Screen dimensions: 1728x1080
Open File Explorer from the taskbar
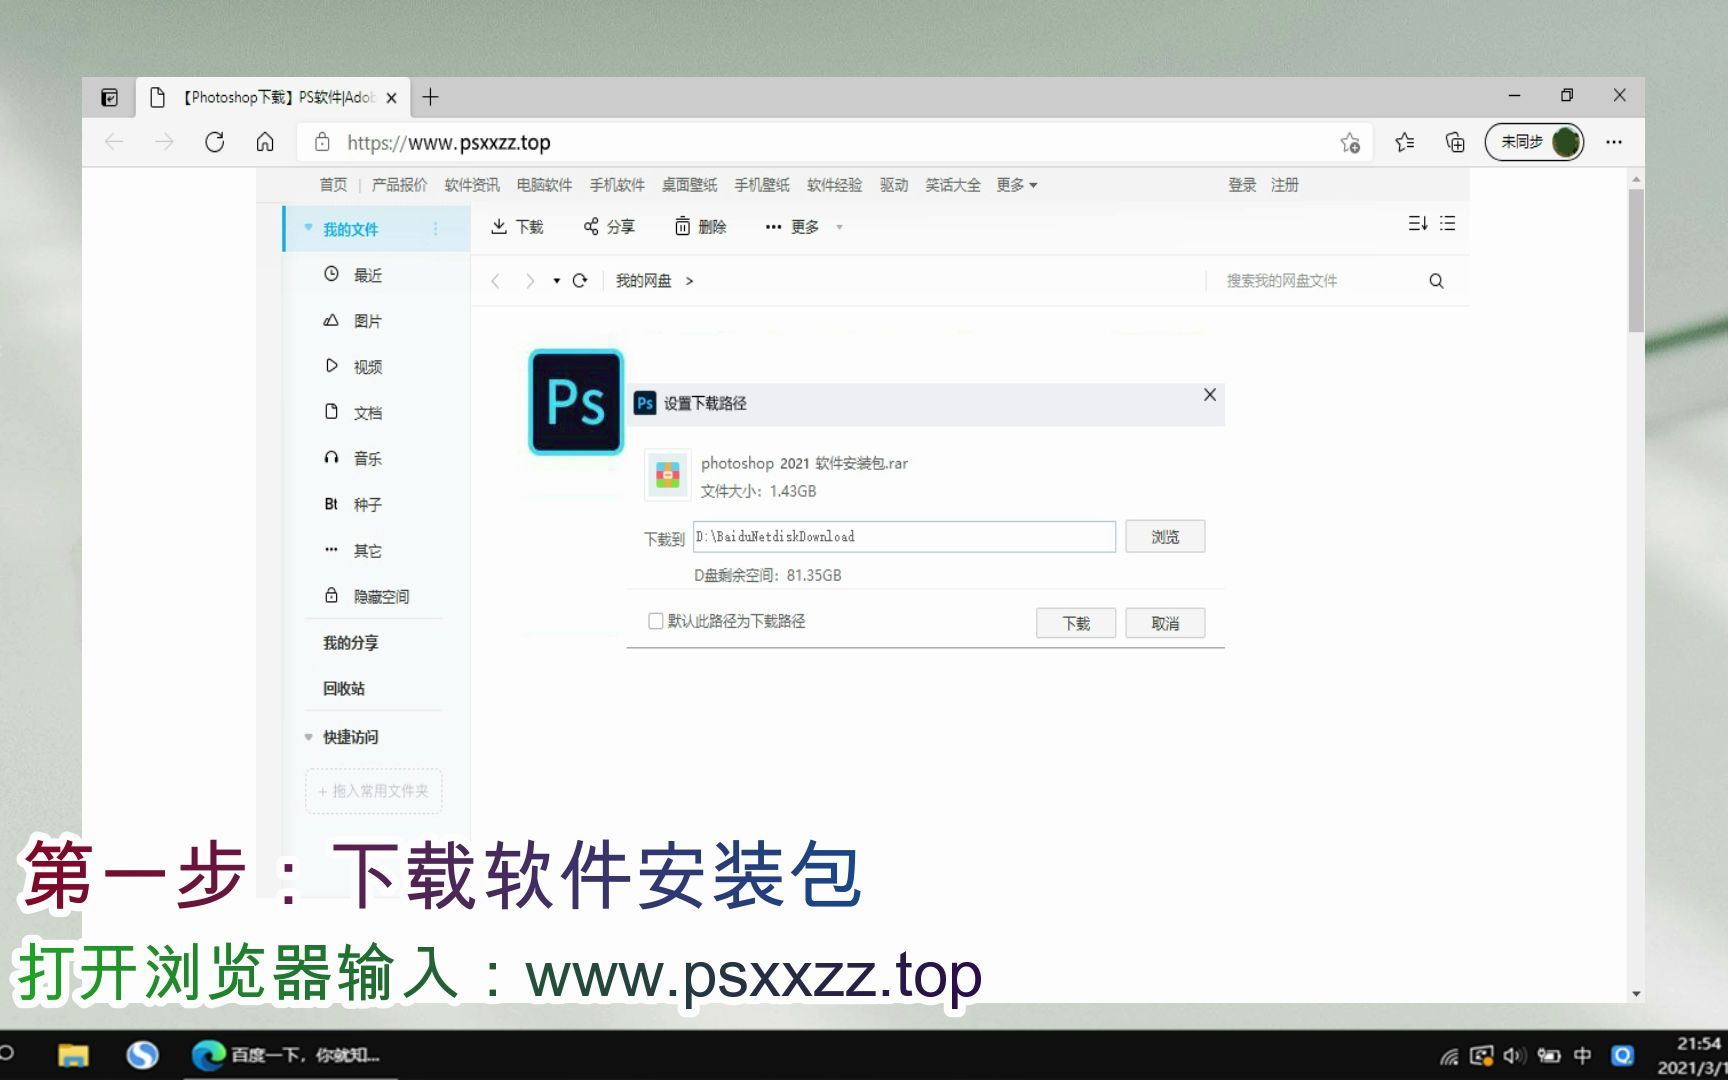coord(73,1055)
